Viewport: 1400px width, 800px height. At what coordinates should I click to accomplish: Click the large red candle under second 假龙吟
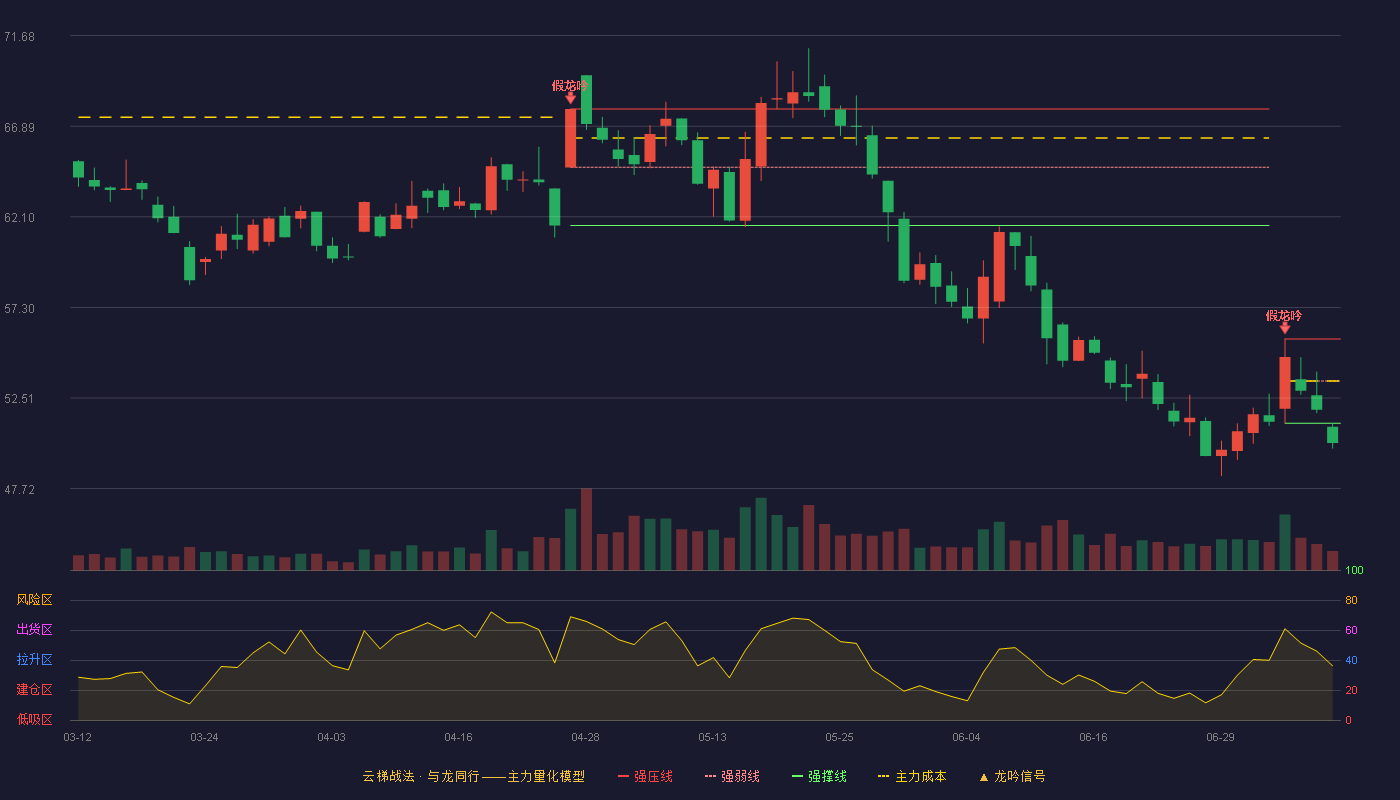(x=1285, y=383)
